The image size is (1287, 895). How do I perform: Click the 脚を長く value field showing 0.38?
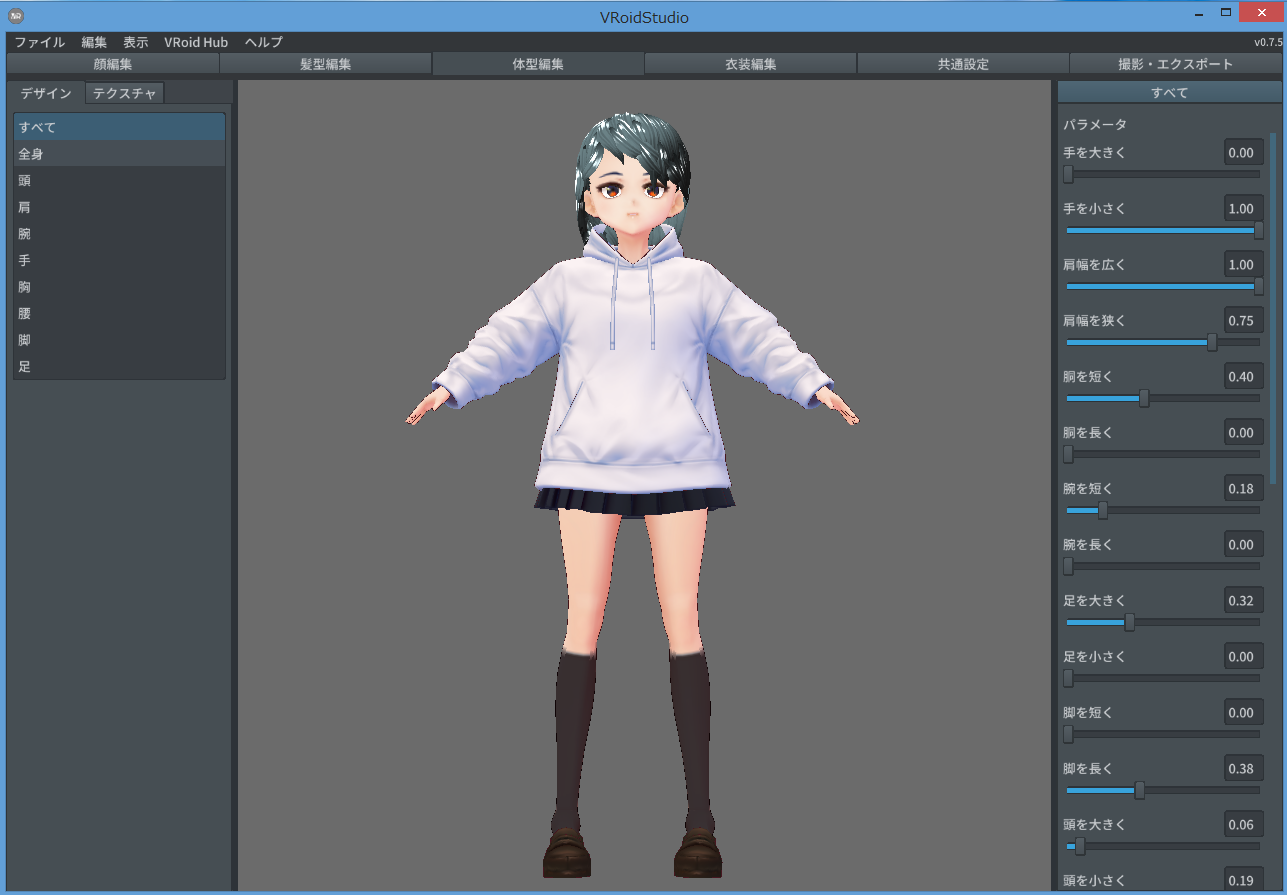1243,769
